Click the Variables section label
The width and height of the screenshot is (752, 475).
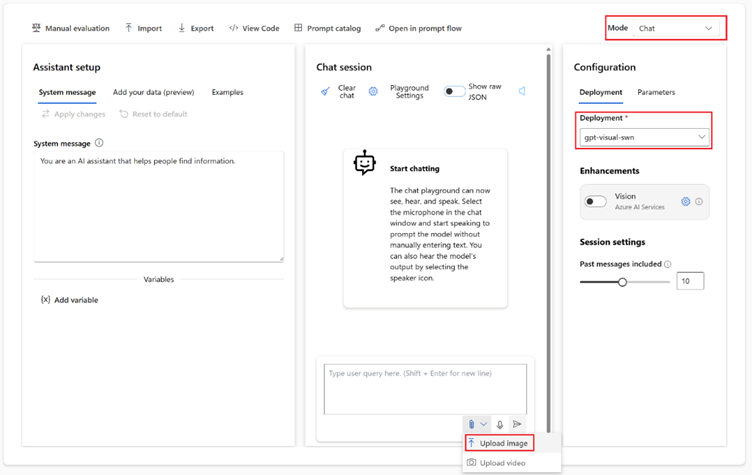159,279
